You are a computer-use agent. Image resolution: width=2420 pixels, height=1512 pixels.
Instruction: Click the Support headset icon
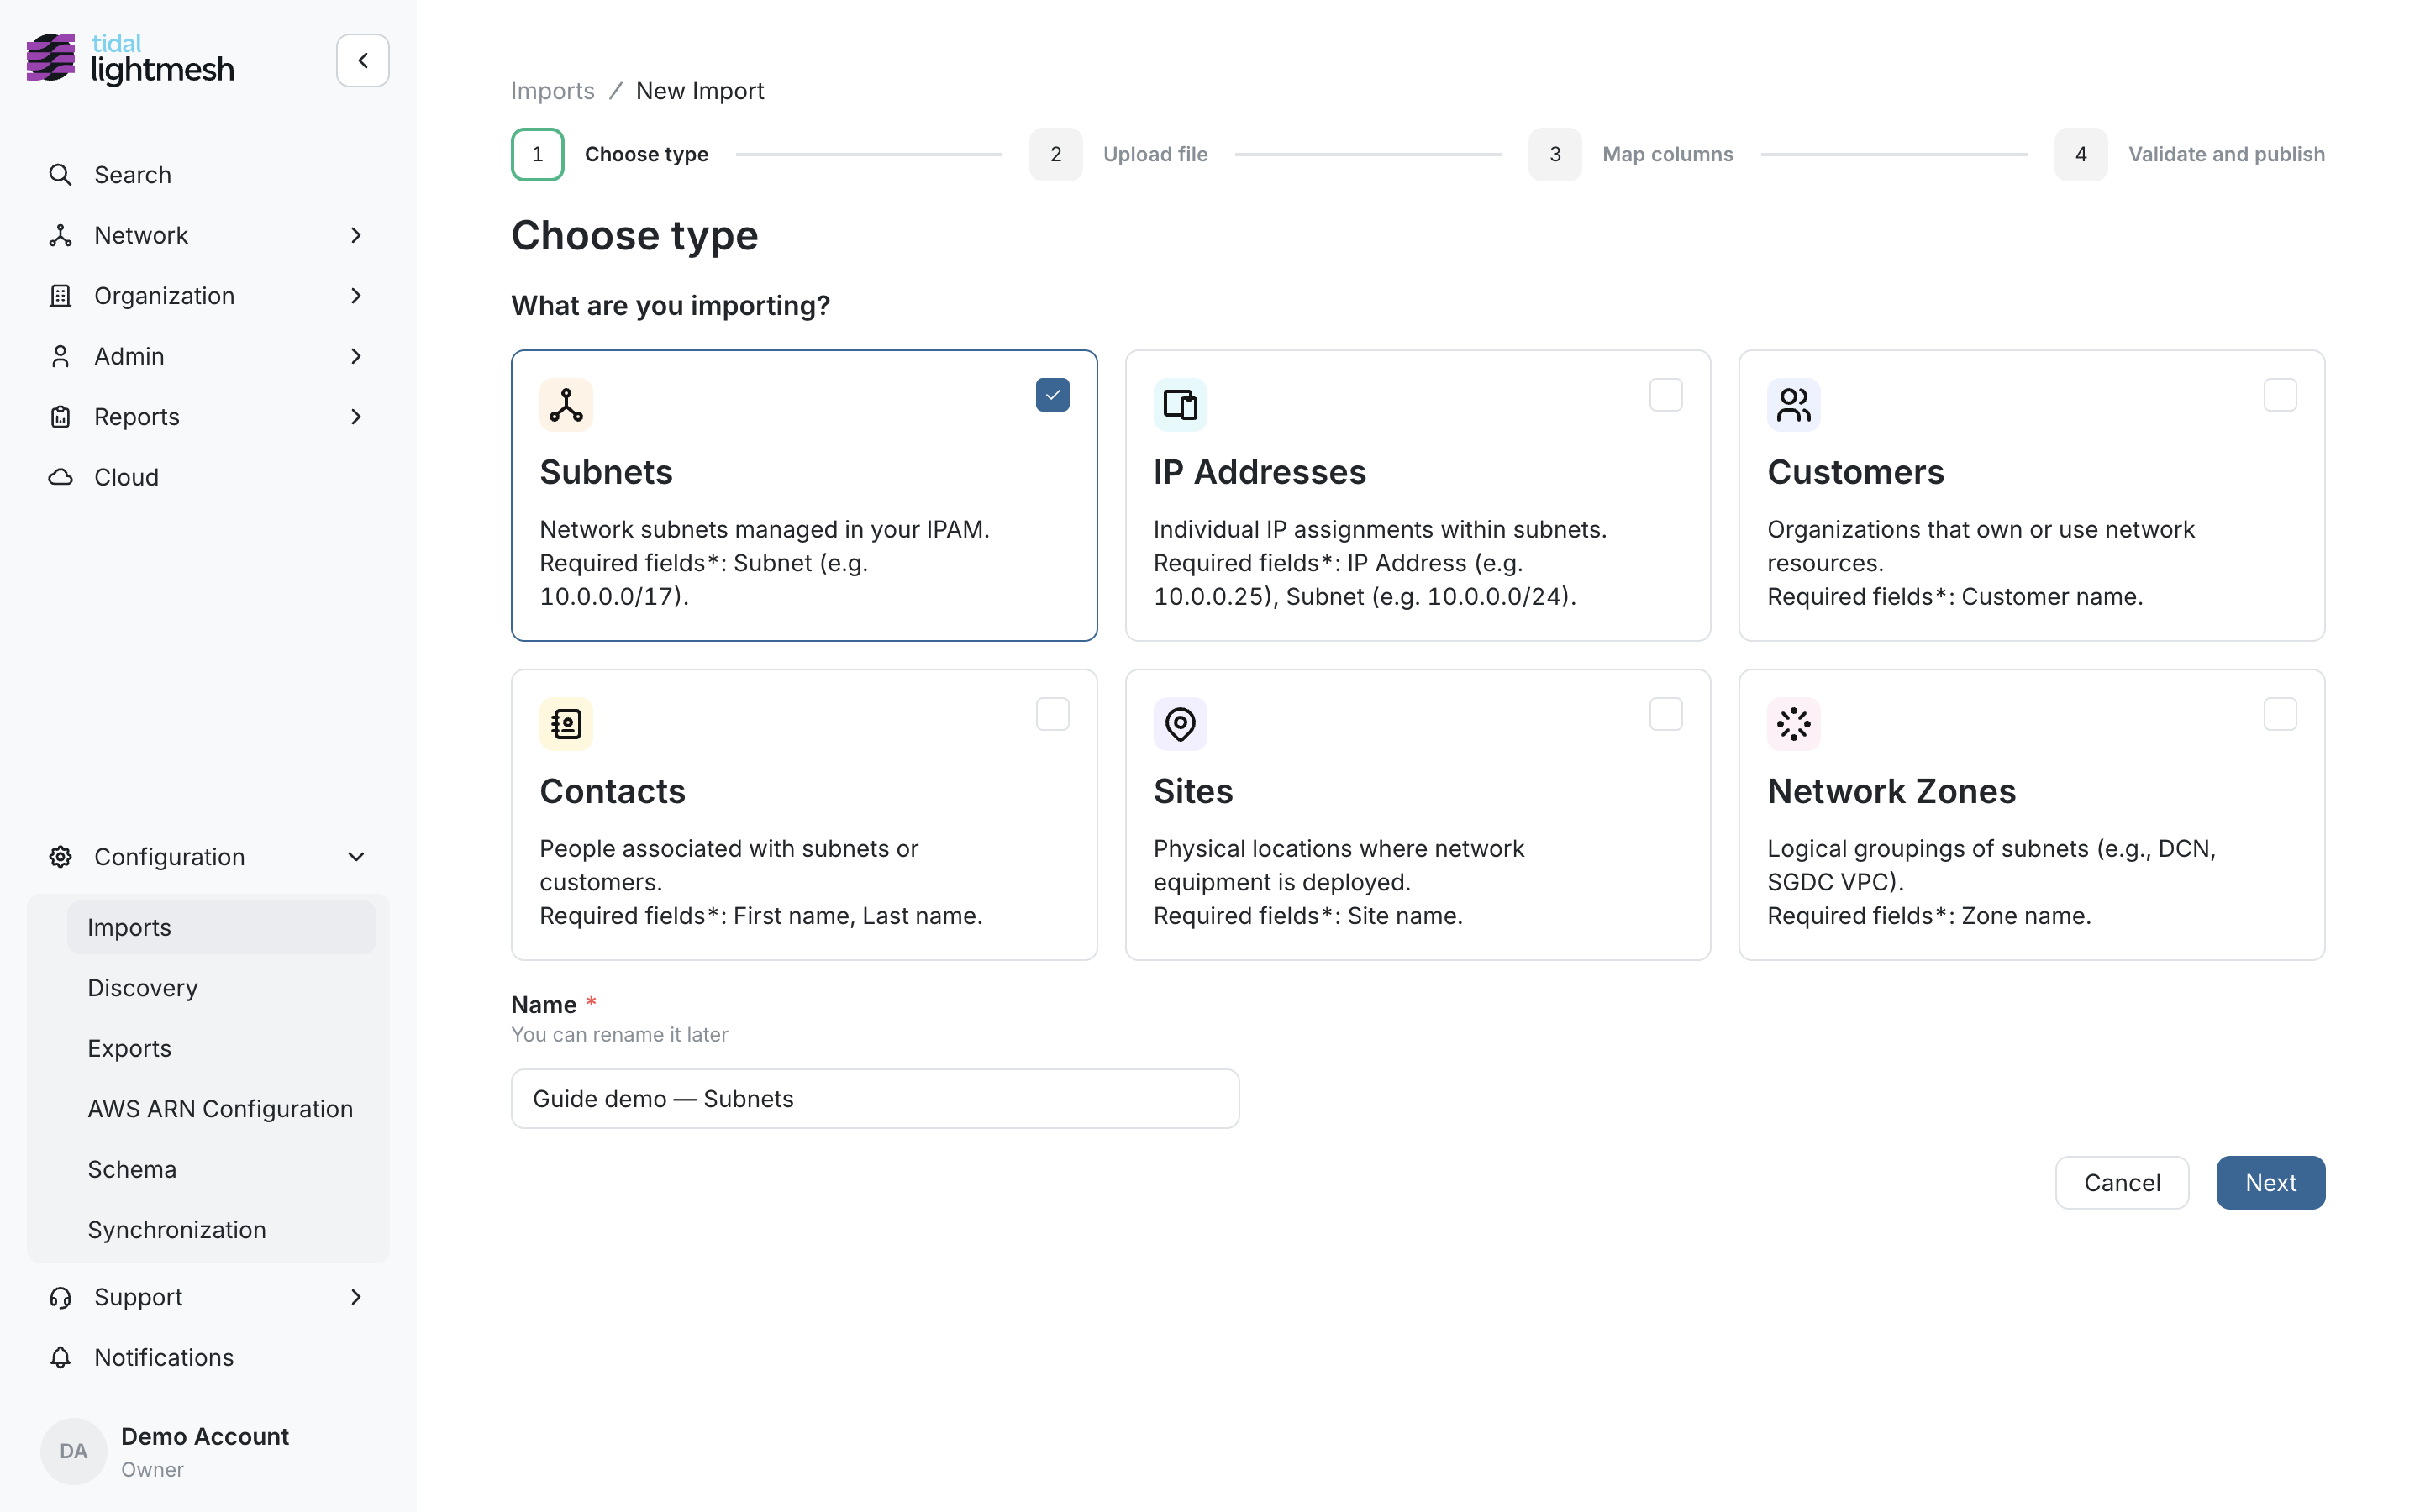point(60,1297)
